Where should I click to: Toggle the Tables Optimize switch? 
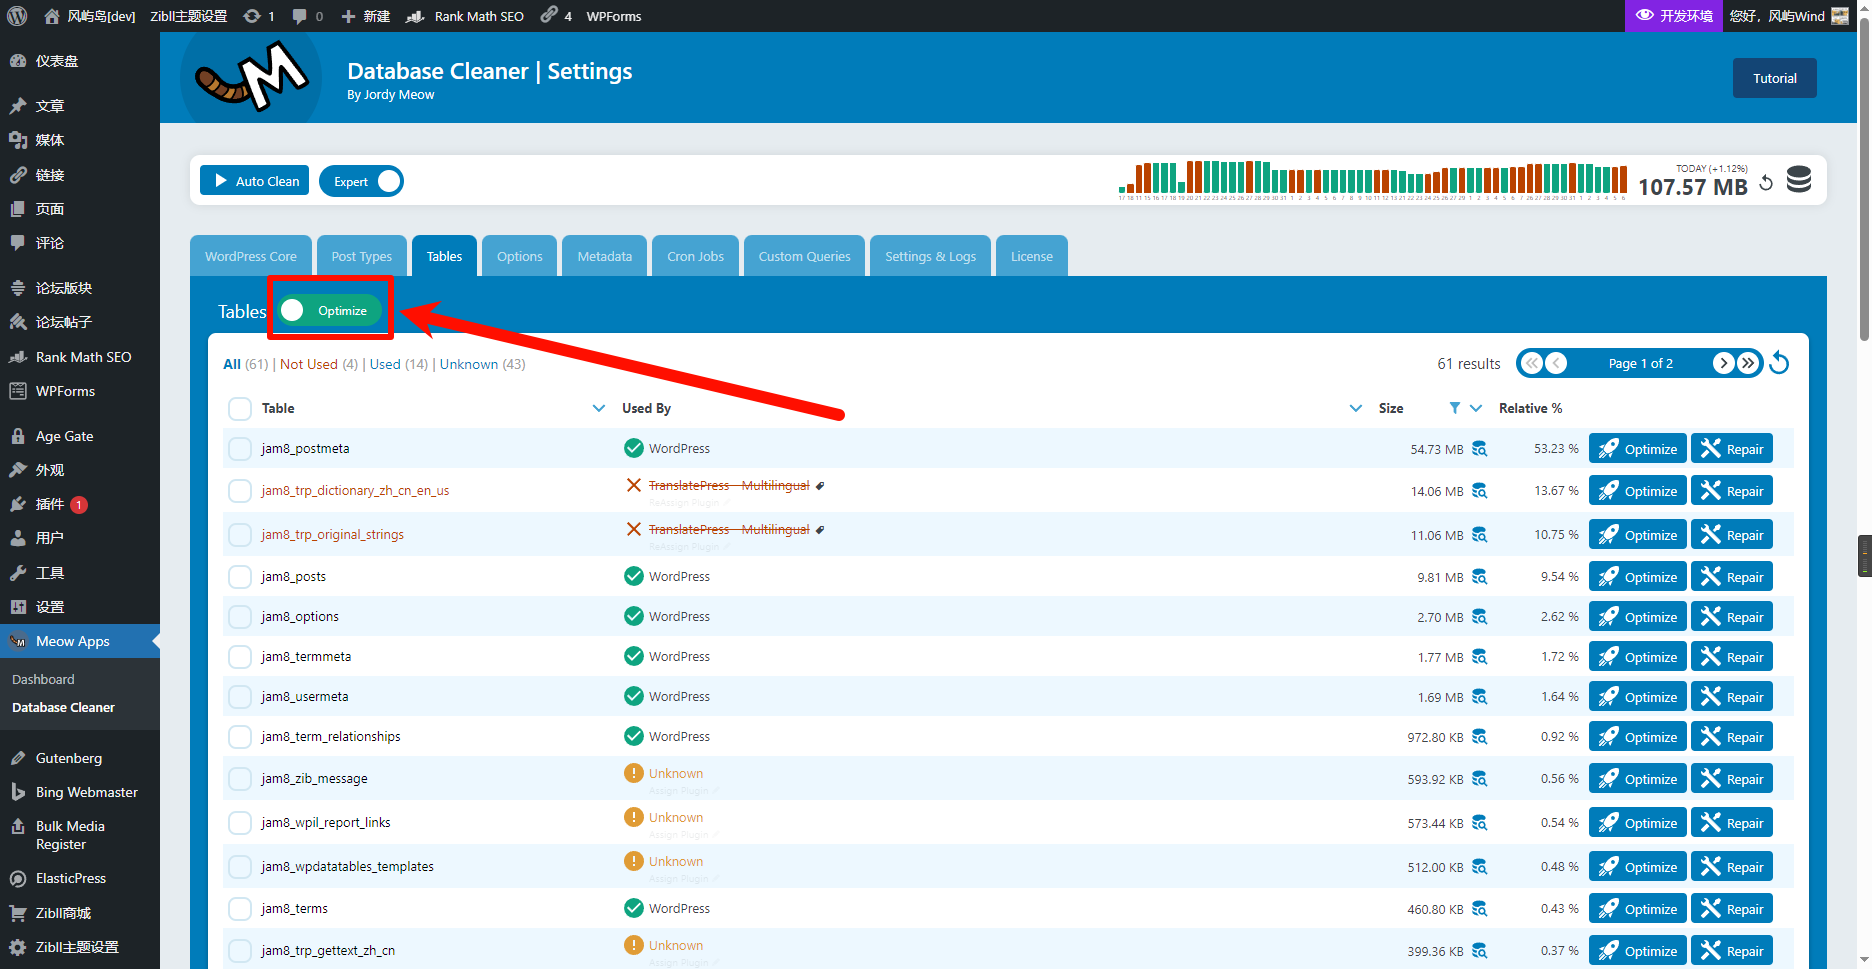[x=329, y=311]
